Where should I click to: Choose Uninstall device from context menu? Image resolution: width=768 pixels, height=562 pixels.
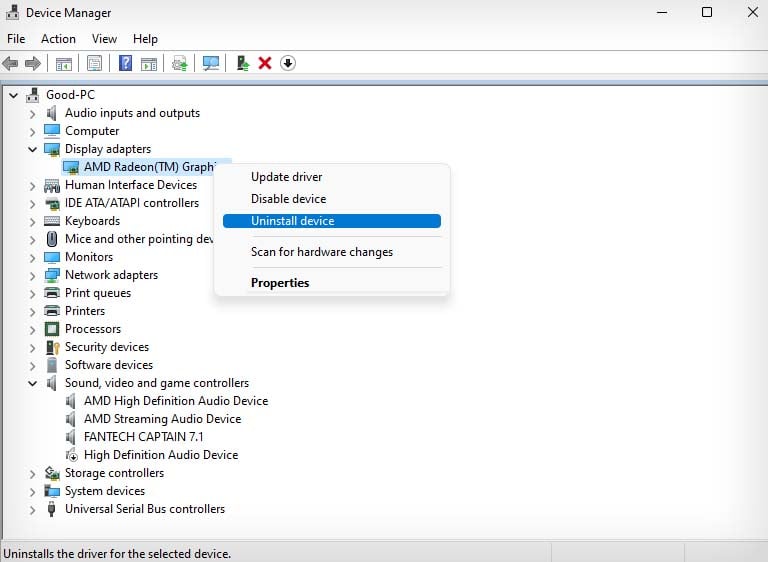tap(292, 221)
